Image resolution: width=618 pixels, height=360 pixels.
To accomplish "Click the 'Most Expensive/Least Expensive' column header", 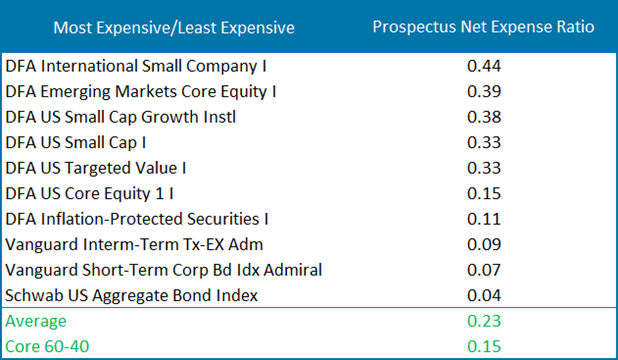I will click(x=174, y=28).
